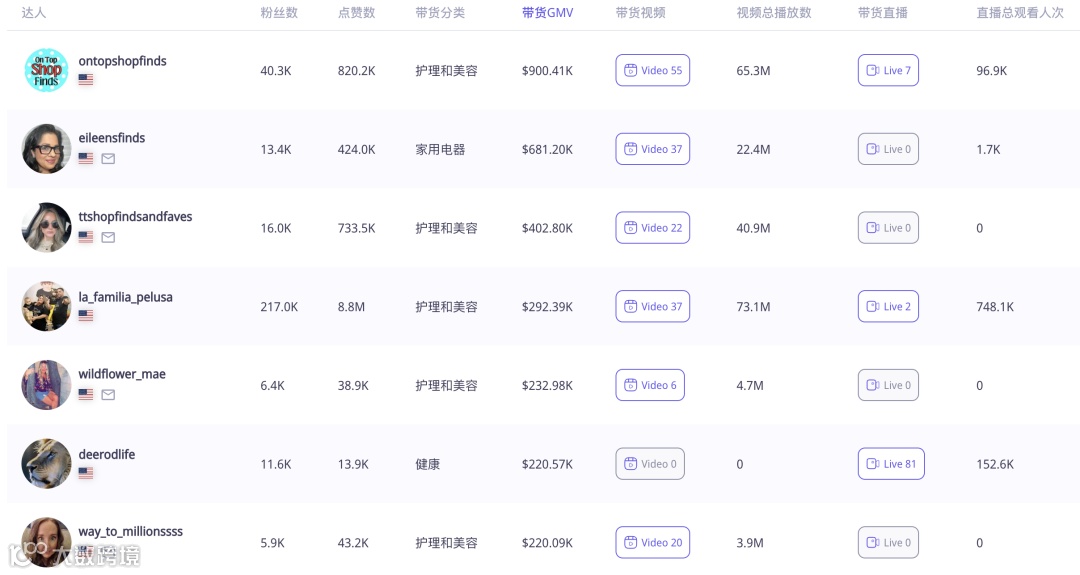This screenshot has width=1080, height=575.
Task: Click the US flag under ontopshopfinds
Action: 85,80
